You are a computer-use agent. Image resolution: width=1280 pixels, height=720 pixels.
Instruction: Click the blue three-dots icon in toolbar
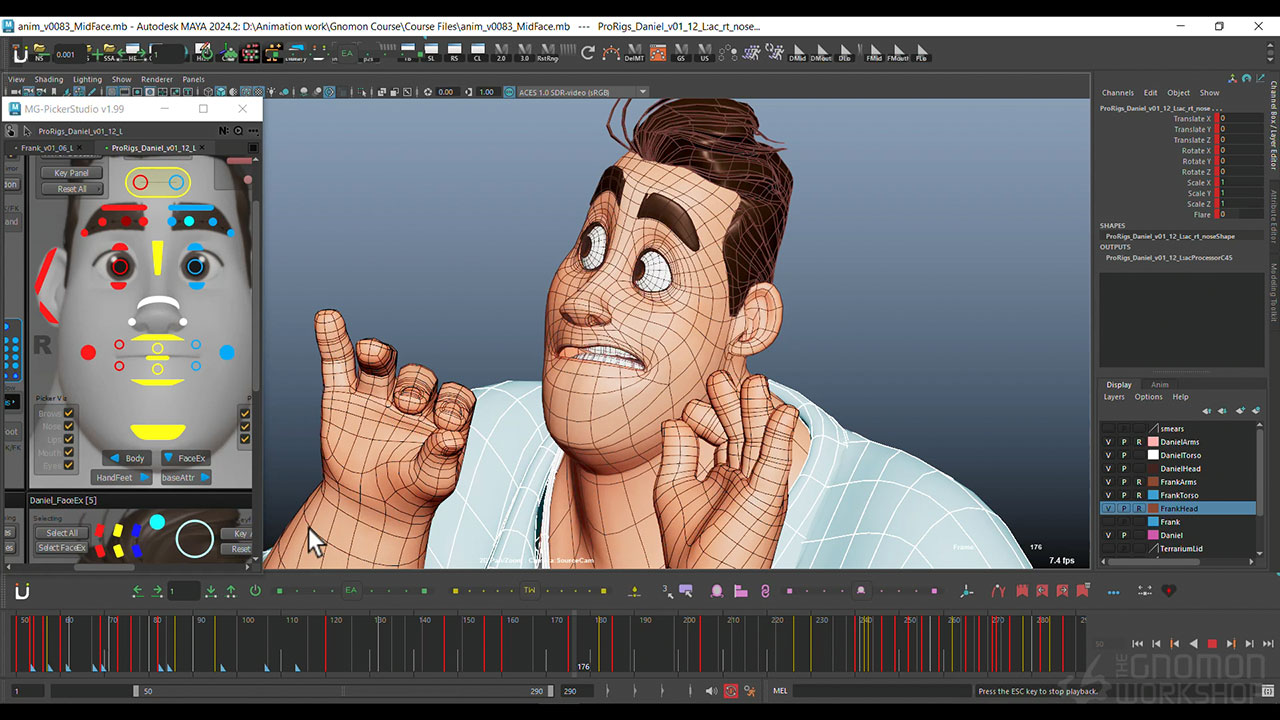pyautogui.click(x=1113, y=591)
